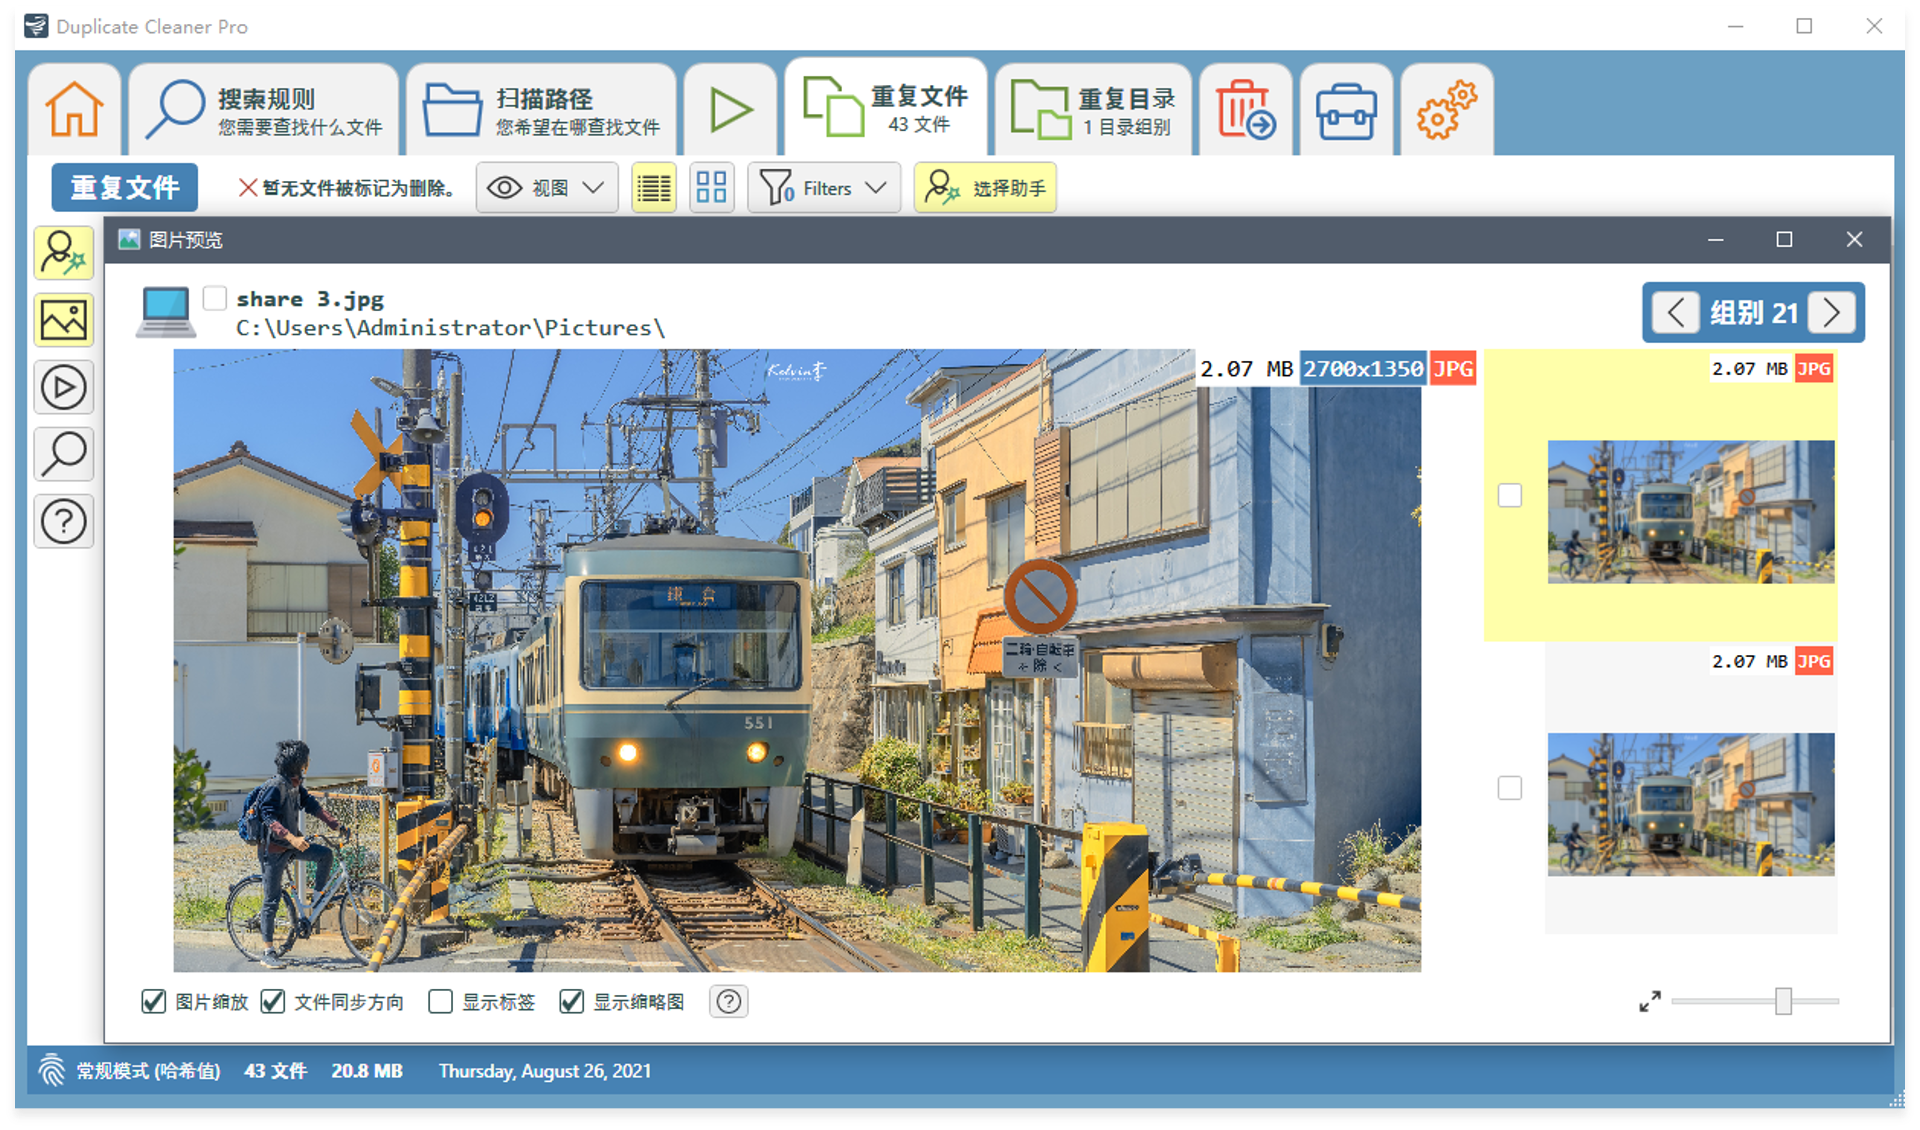This screenshot has height=1130, width=1920.
Task: Click image preview icon in left sidebar
Action: tap(64, 320)
